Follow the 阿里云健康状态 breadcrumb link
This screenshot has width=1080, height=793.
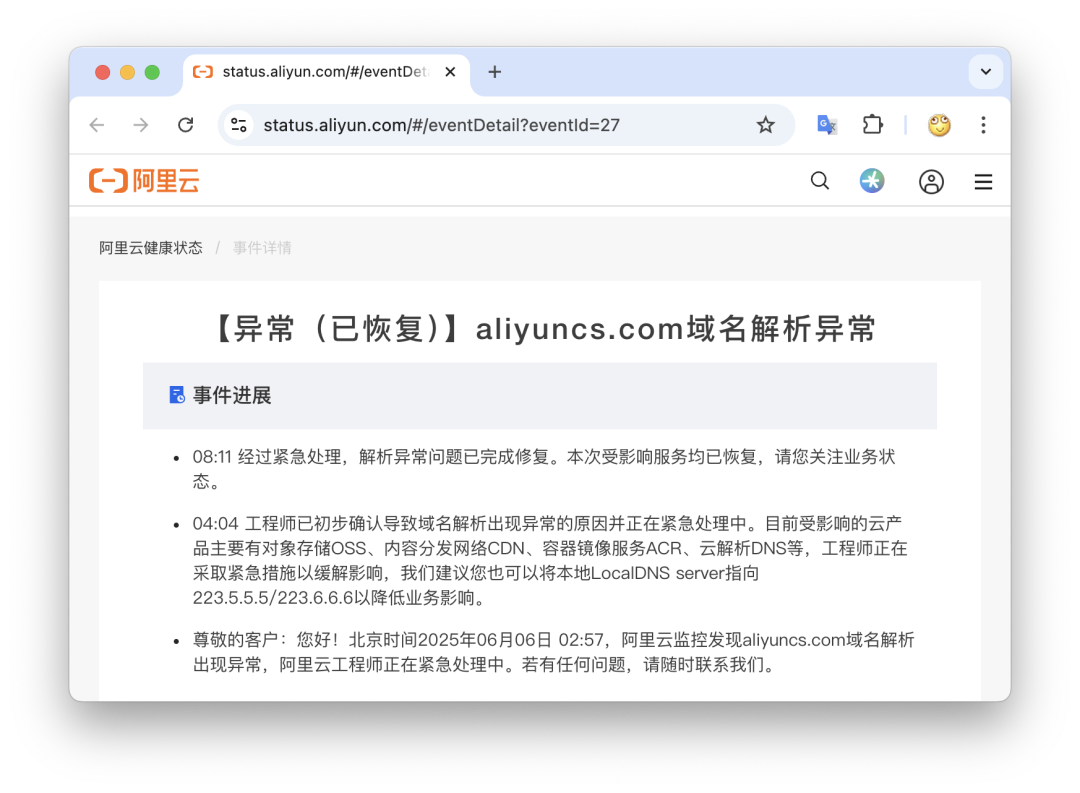point(151,247)
